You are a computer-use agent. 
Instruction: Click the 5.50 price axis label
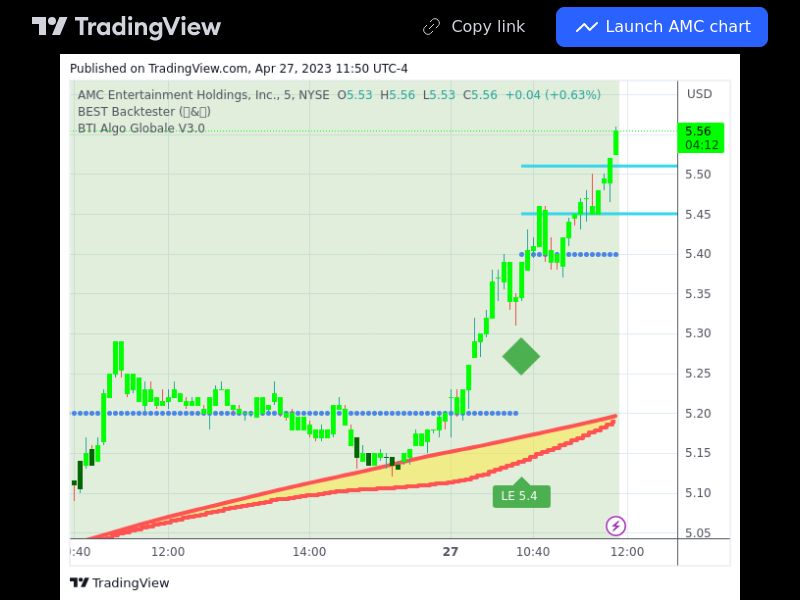point(697,174)
